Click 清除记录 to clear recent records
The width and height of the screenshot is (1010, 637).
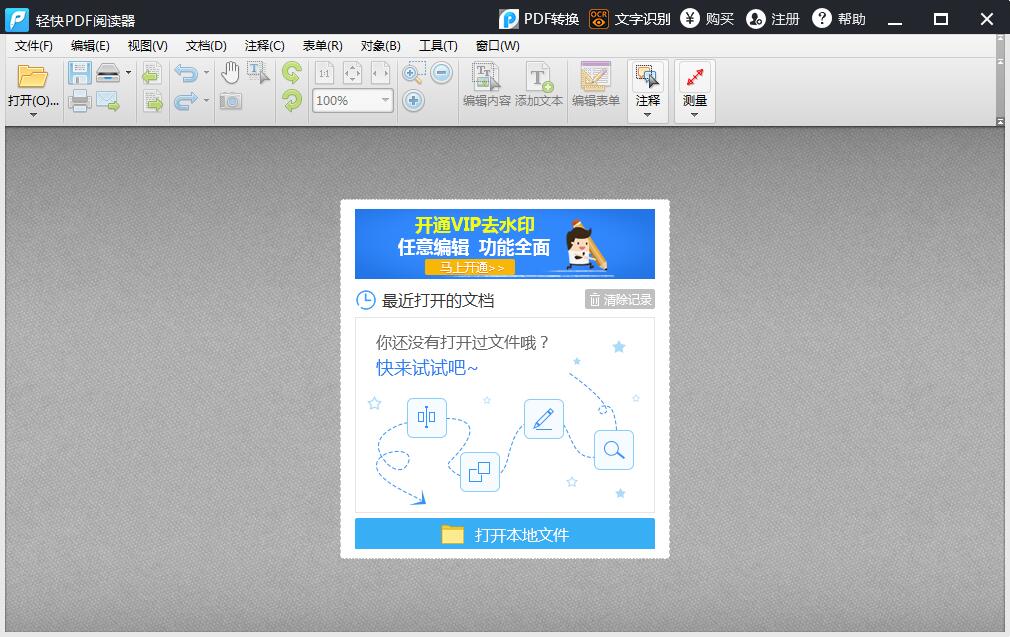(x=620, y=299)
